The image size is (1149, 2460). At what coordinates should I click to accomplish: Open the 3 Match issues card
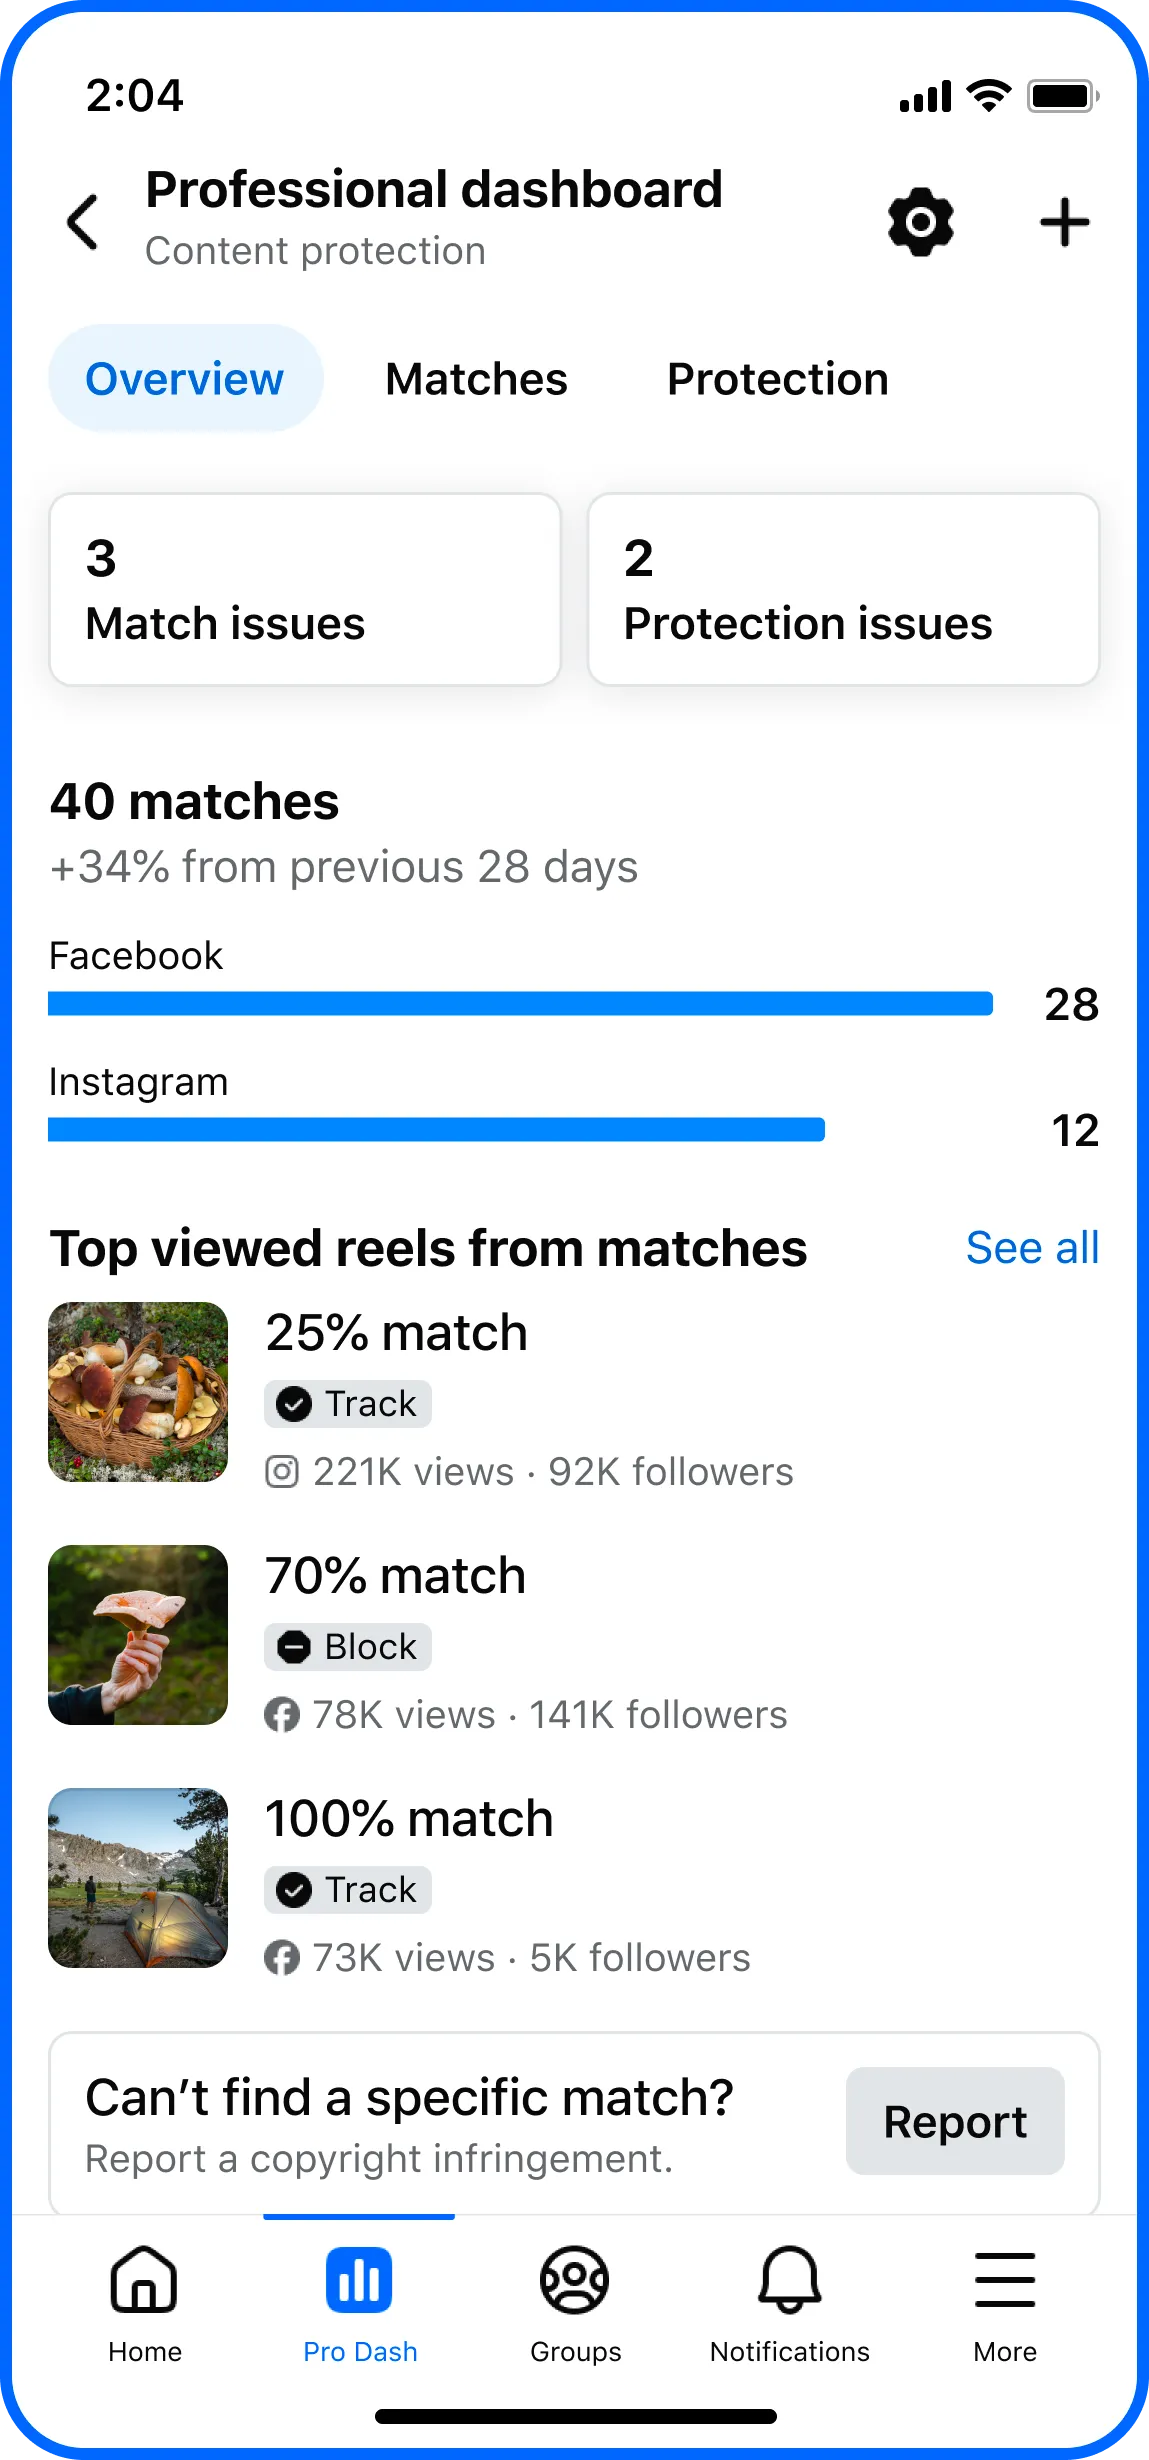(x=305, y=589)
